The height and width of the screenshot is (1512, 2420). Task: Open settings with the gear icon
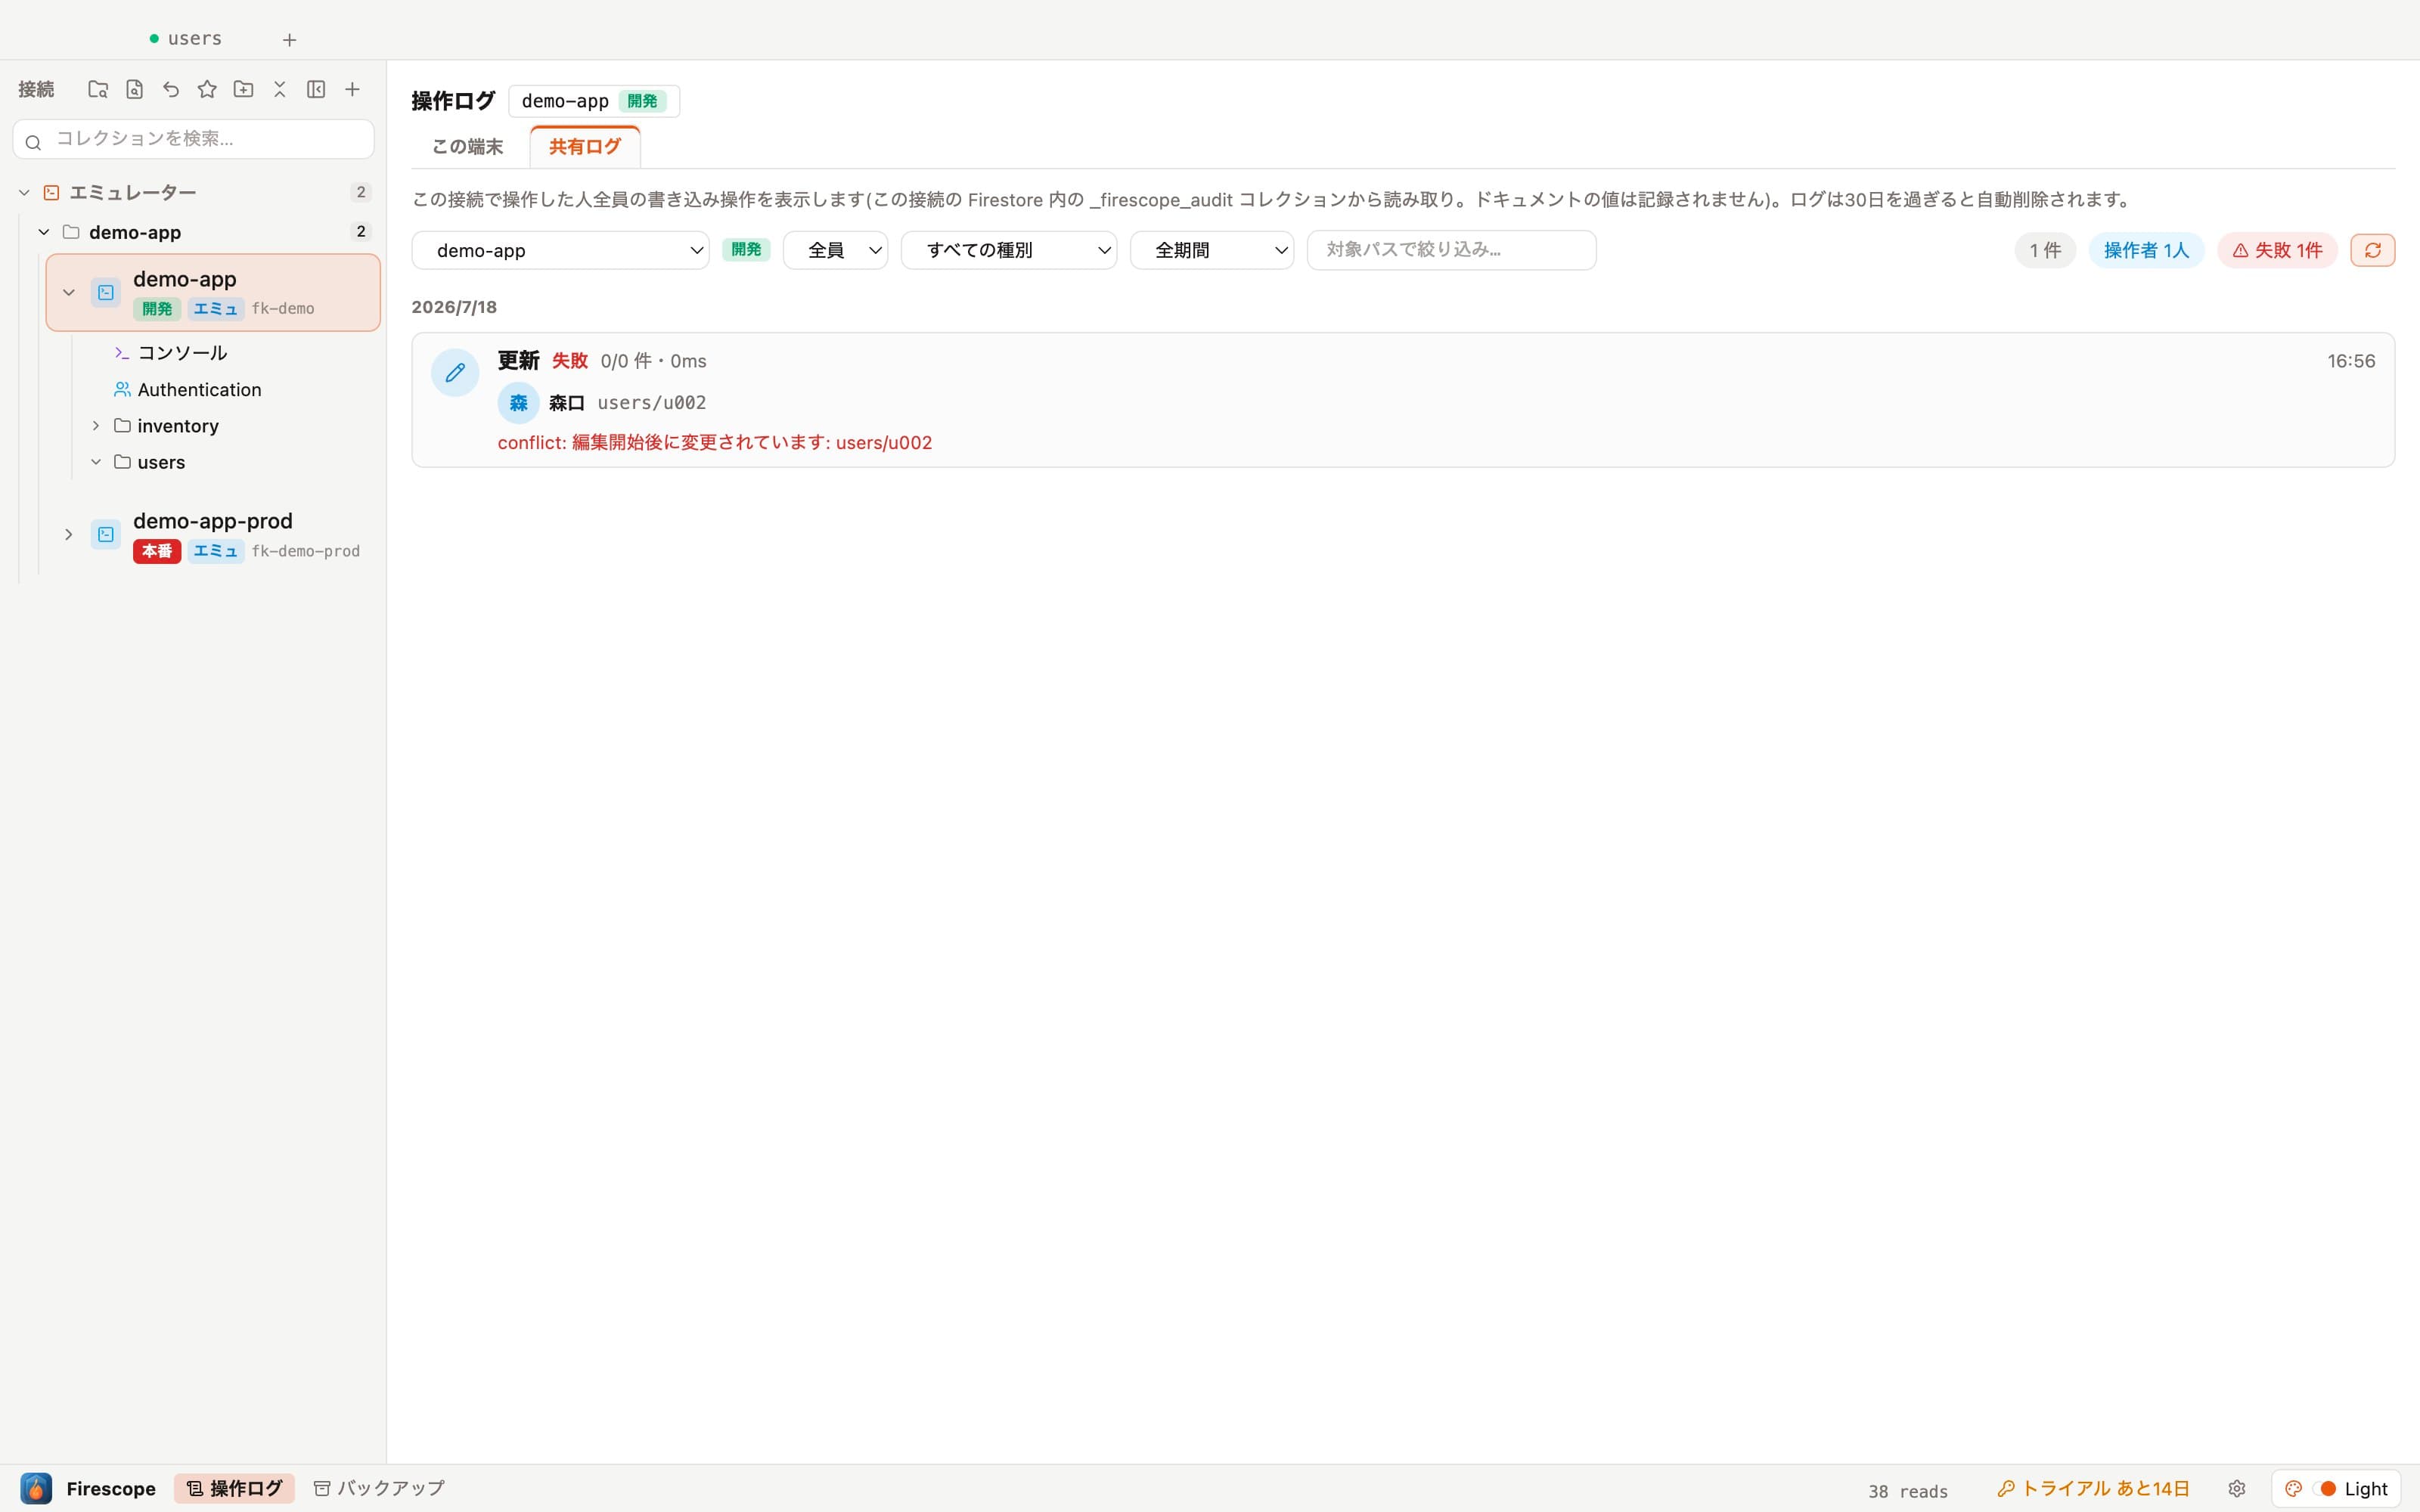[2237, 1488]
